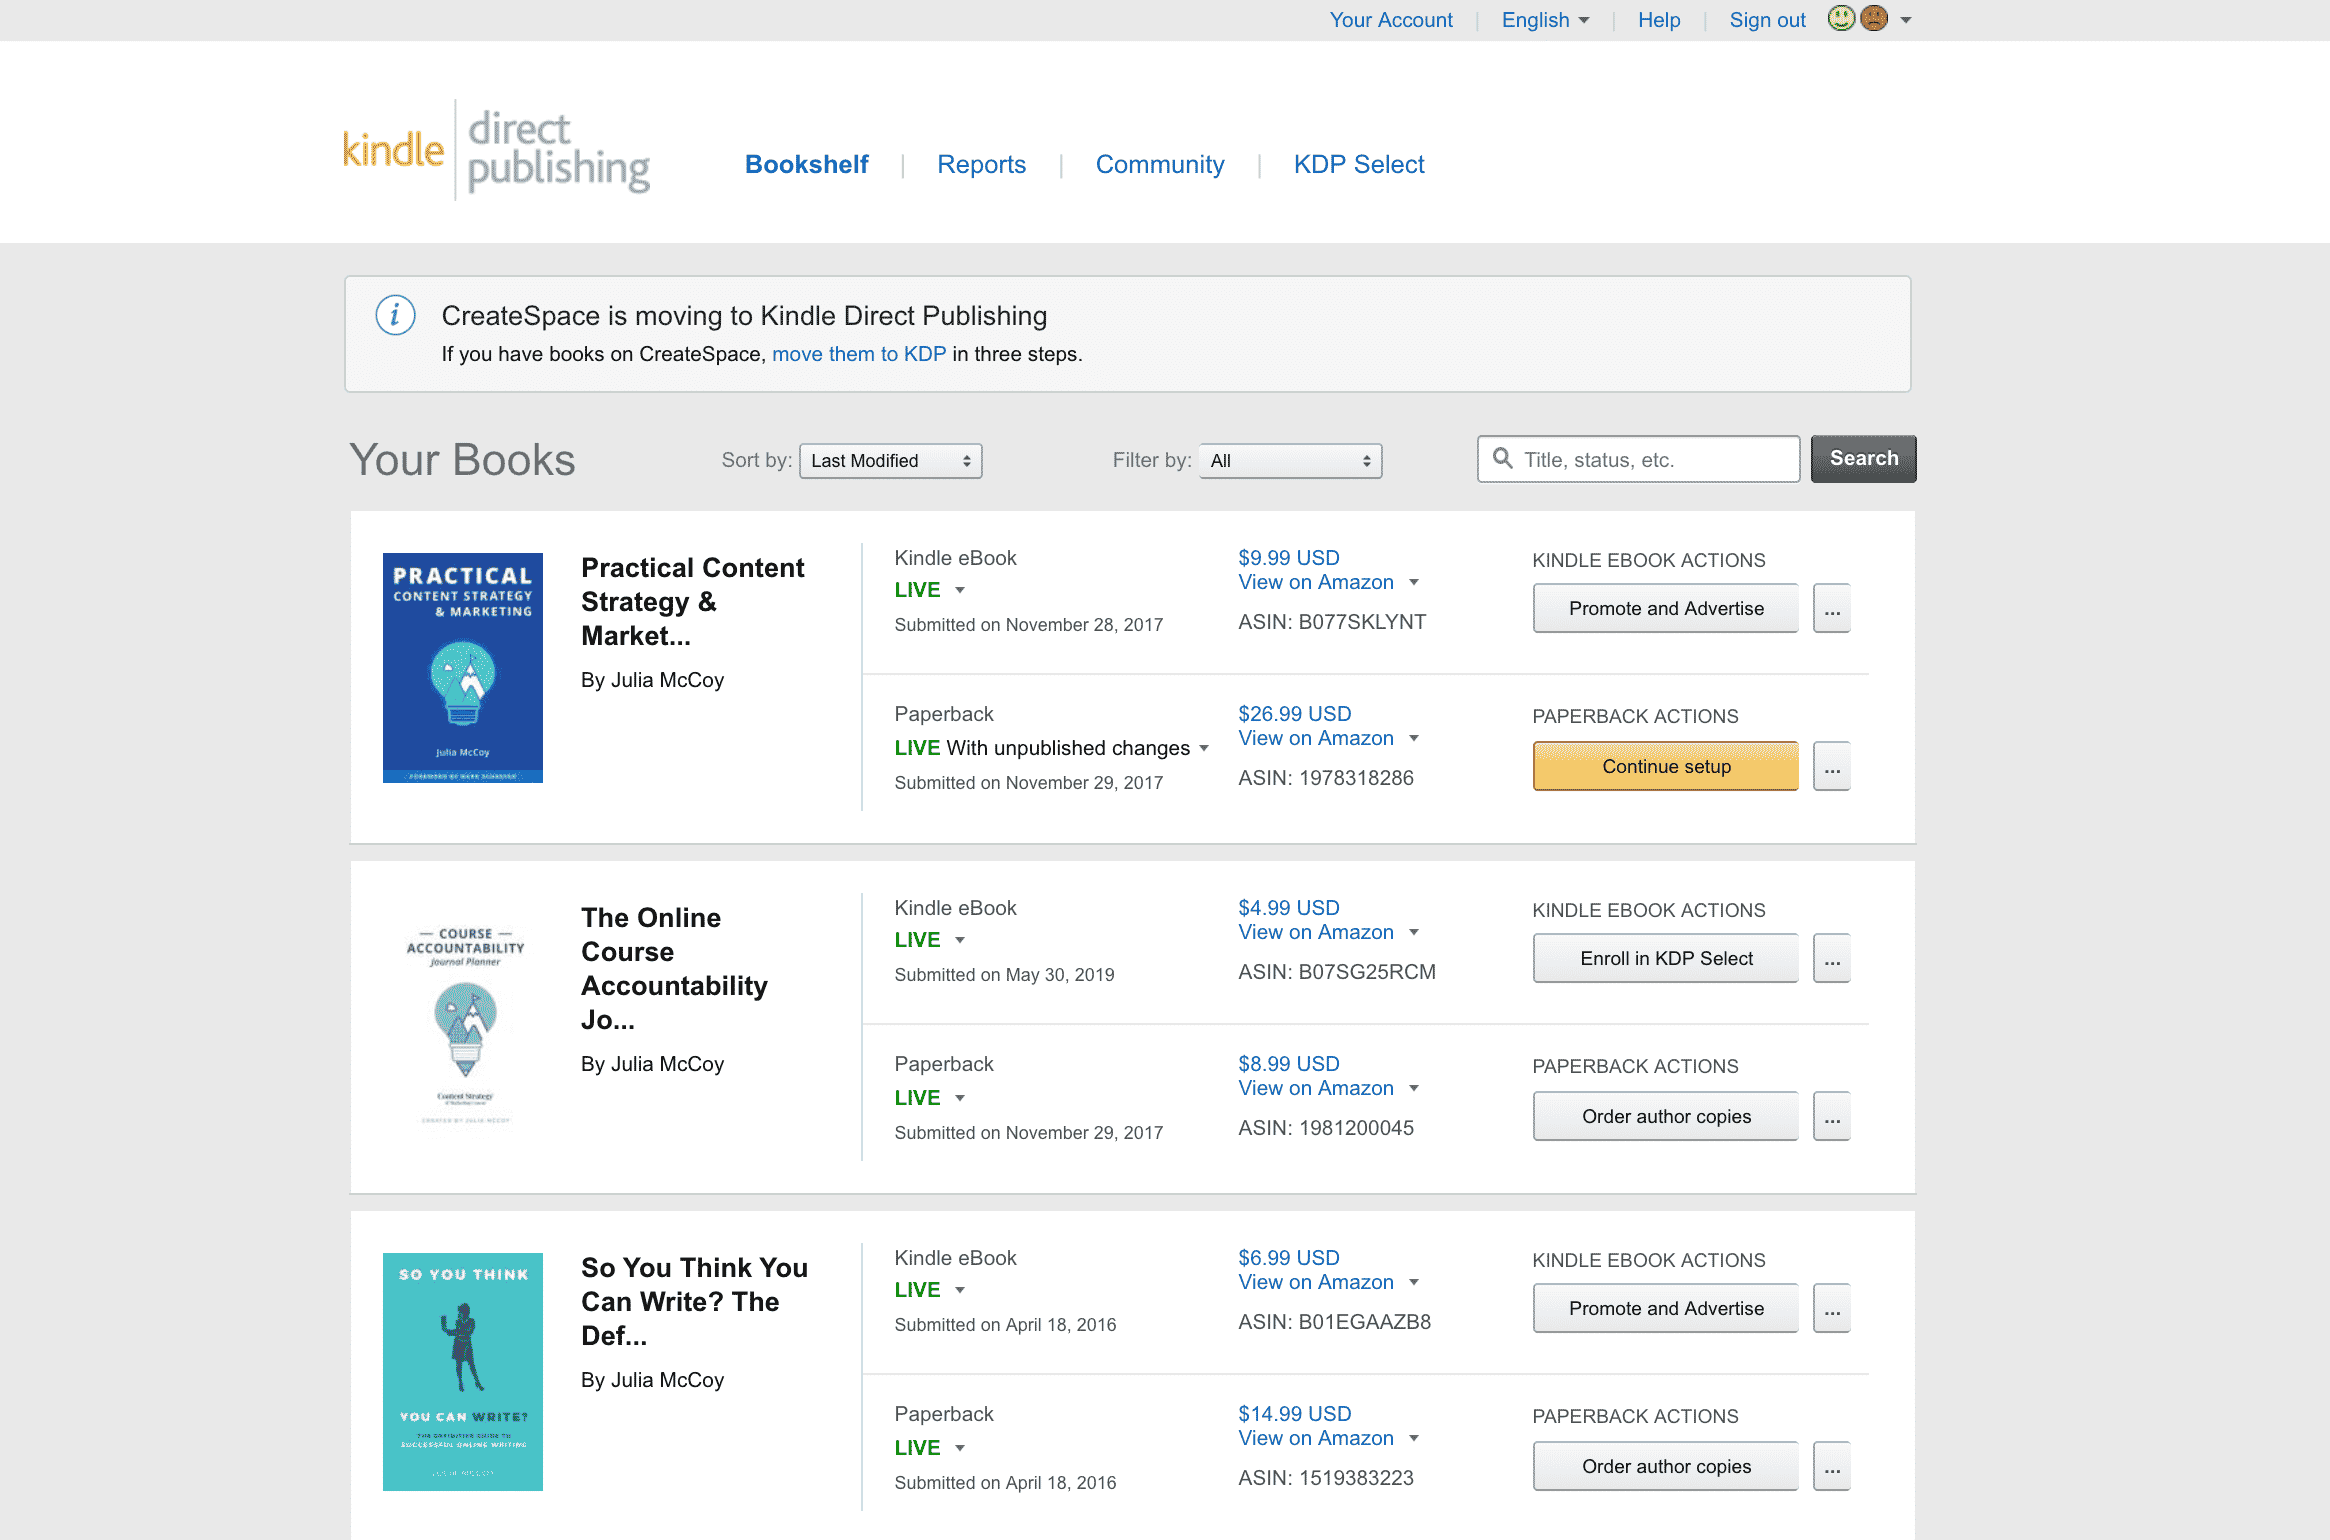Click So You Think You Can Write title
Screen dimensions: 2330x1540
coord(694,1302)
